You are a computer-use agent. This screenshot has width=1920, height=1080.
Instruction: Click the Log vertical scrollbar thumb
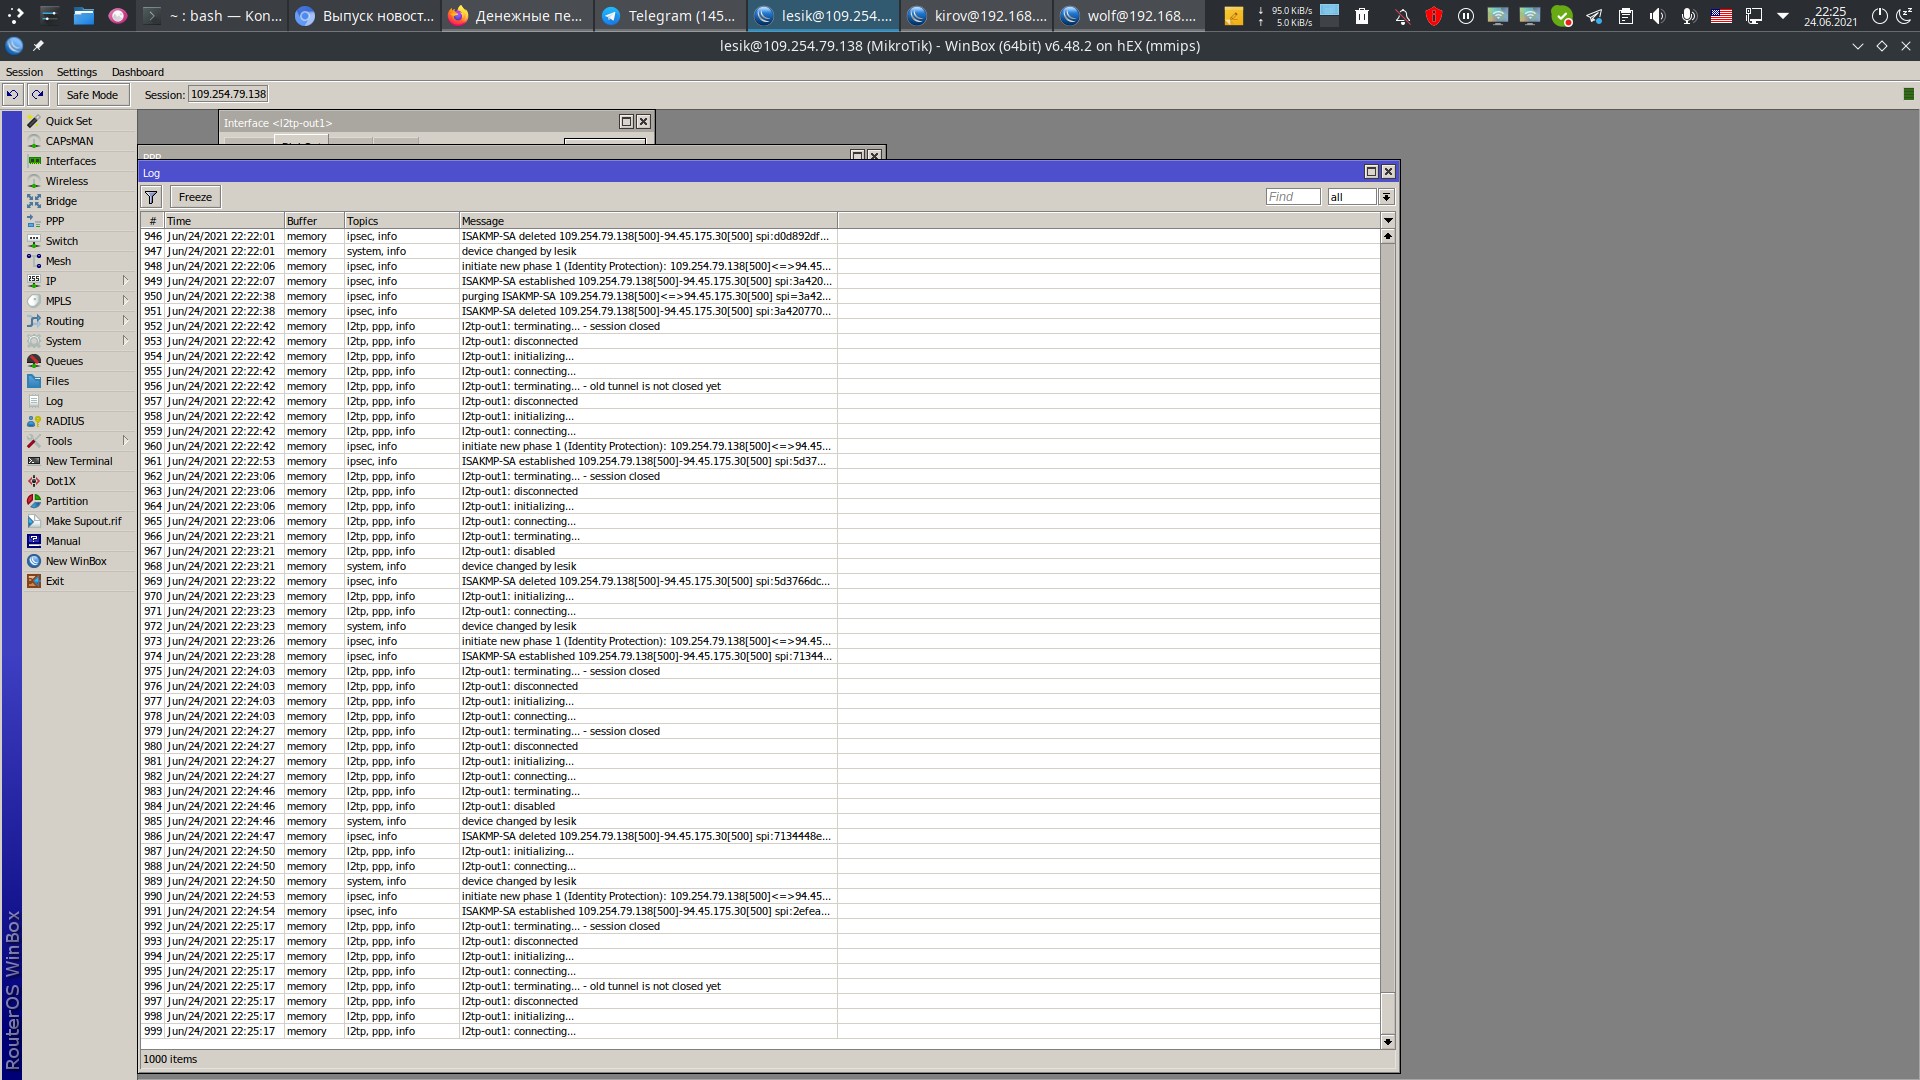pyautogui.click(x=1388, y=1011)
